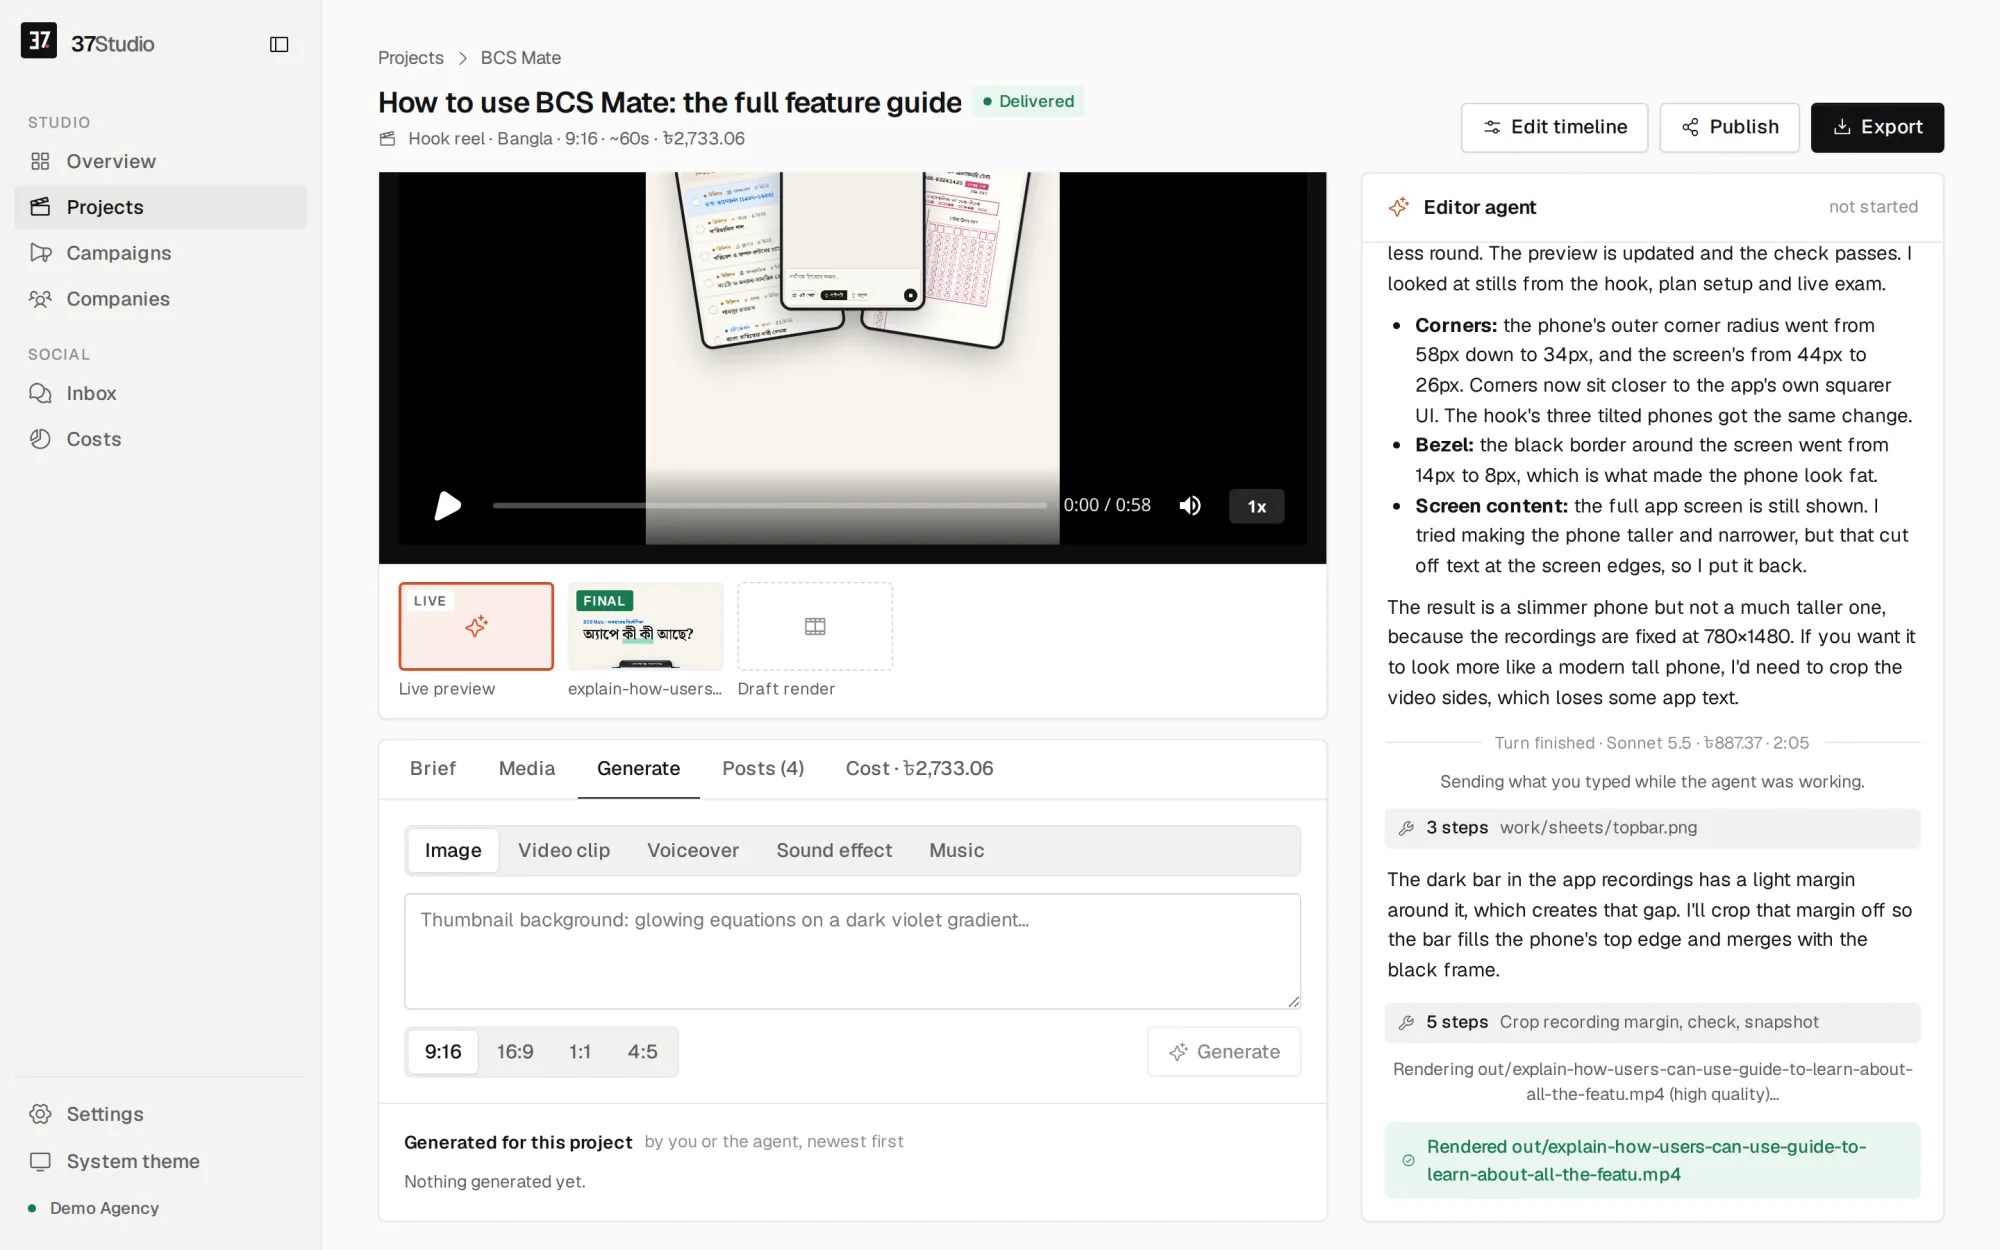Click the video progress bar
2000x1250 pixels.
(x=770, y=506)
